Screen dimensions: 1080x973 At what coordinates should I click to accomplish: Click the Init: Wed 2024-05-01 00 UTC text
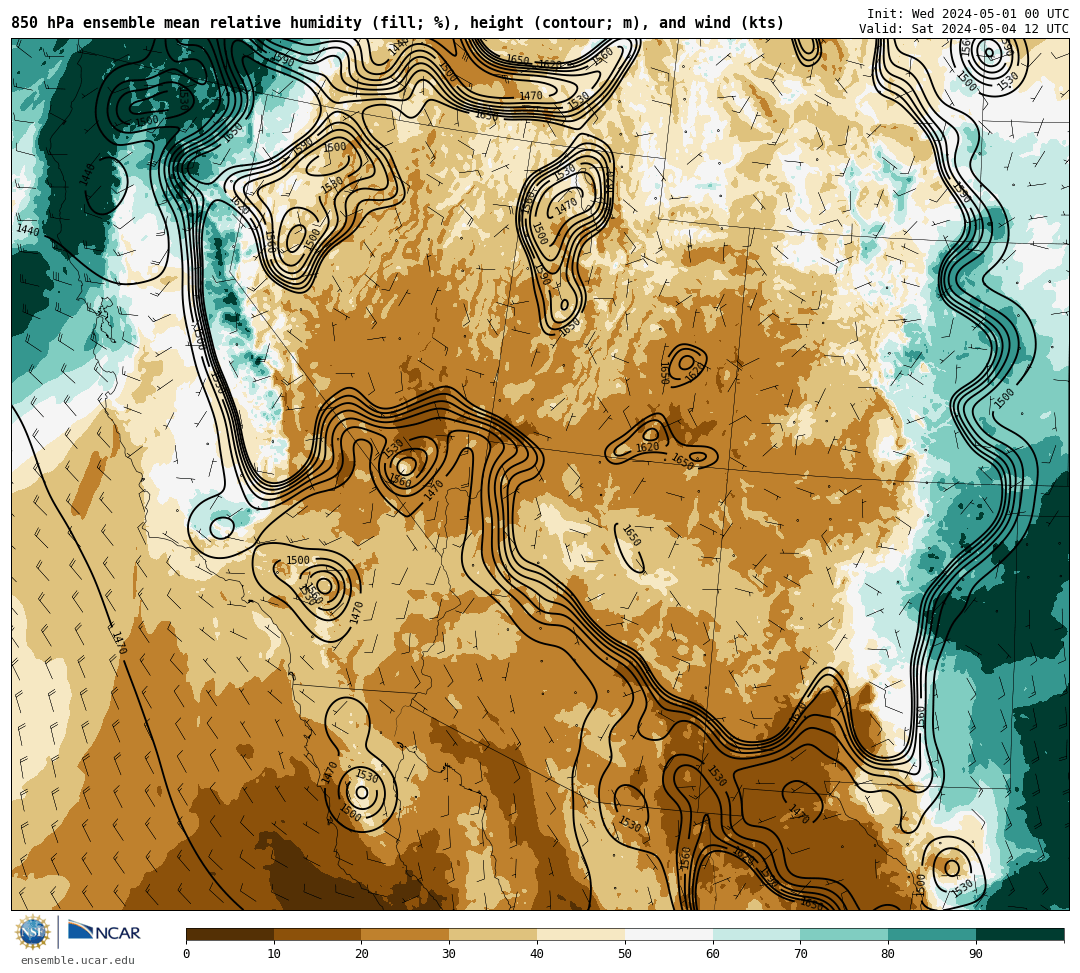point(968,14)
